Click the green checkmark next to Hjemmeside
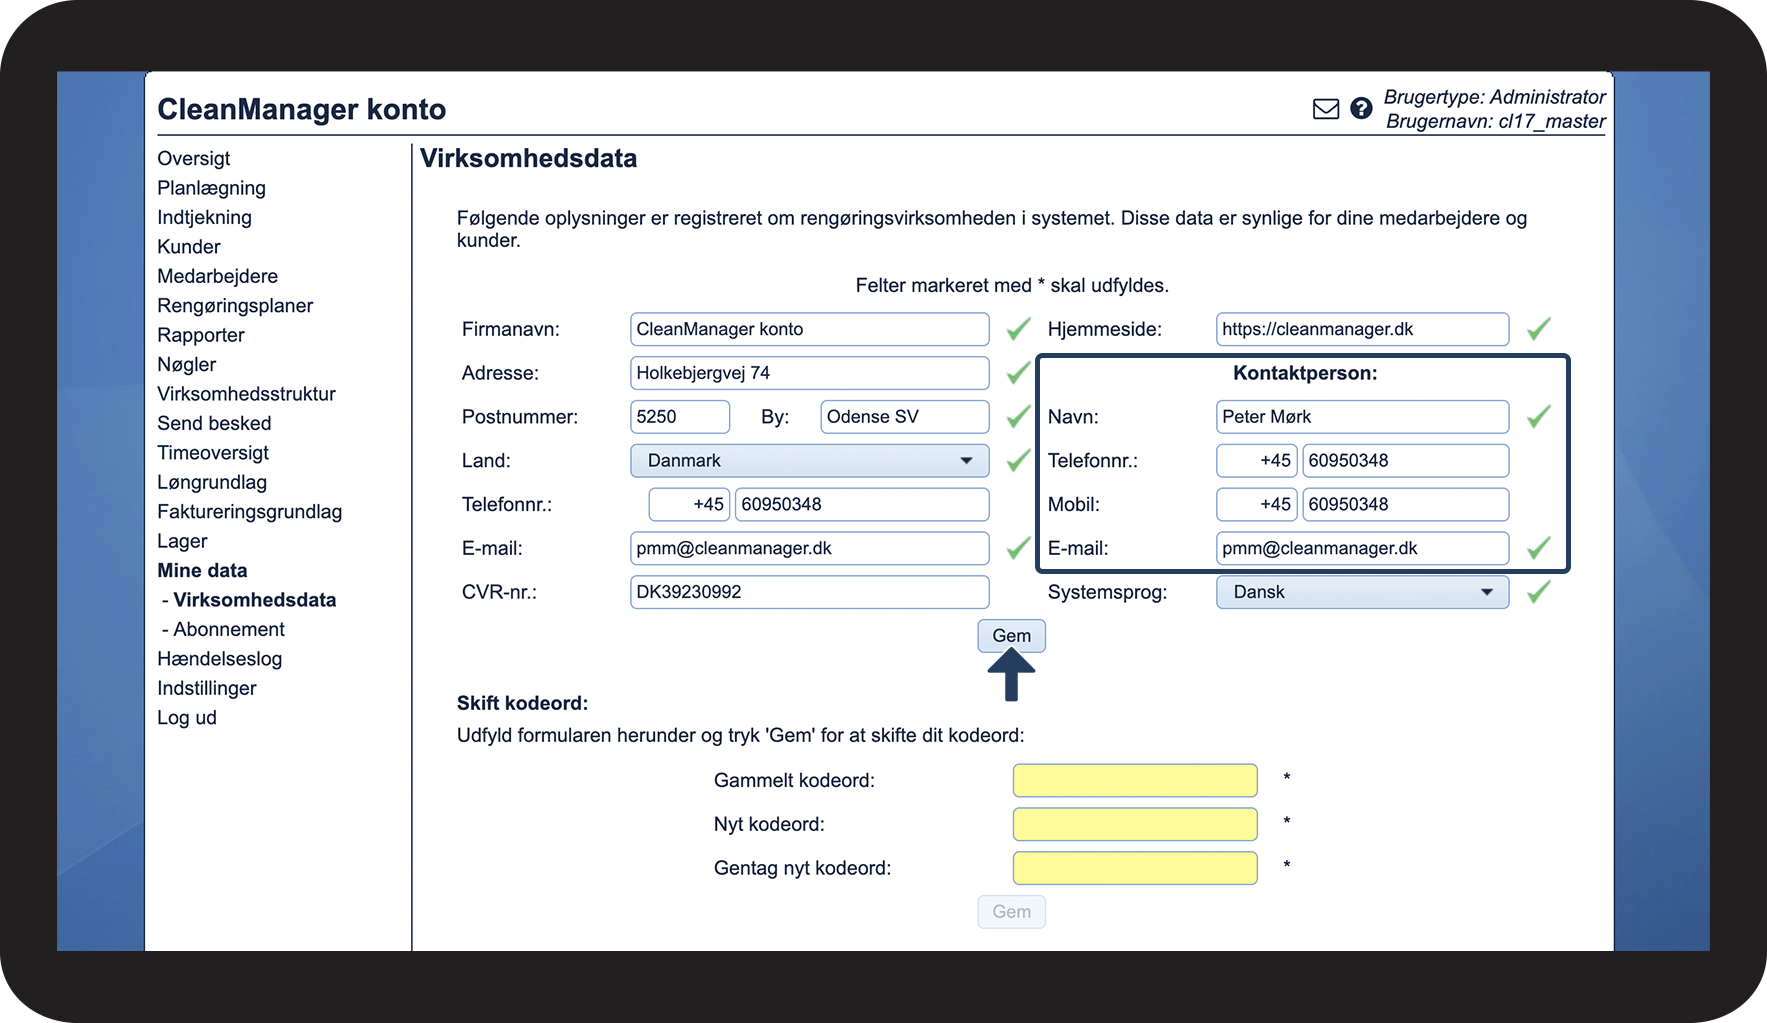Viewport: 1767px width, 1023px height. 1538,328
